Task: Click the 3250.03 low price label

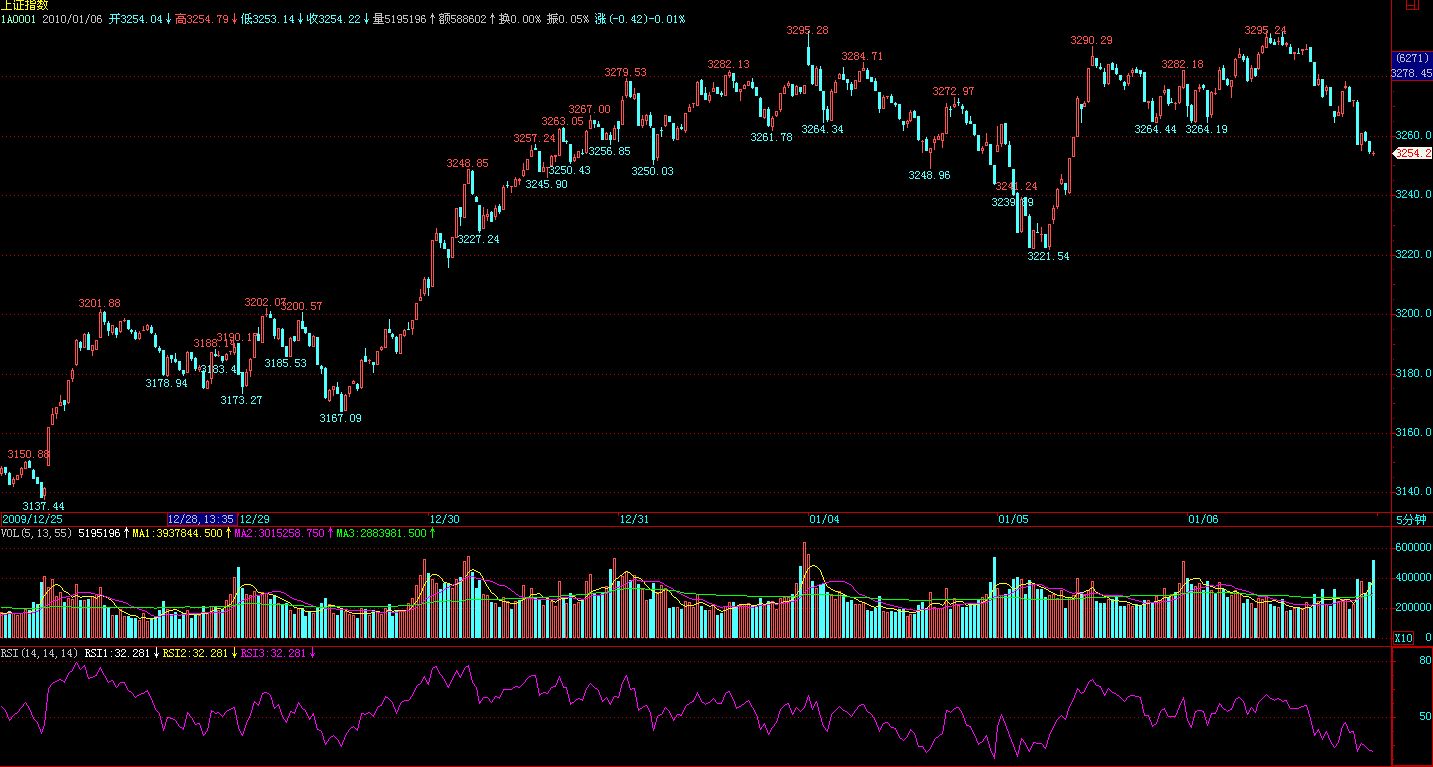Action: point(652,171)
